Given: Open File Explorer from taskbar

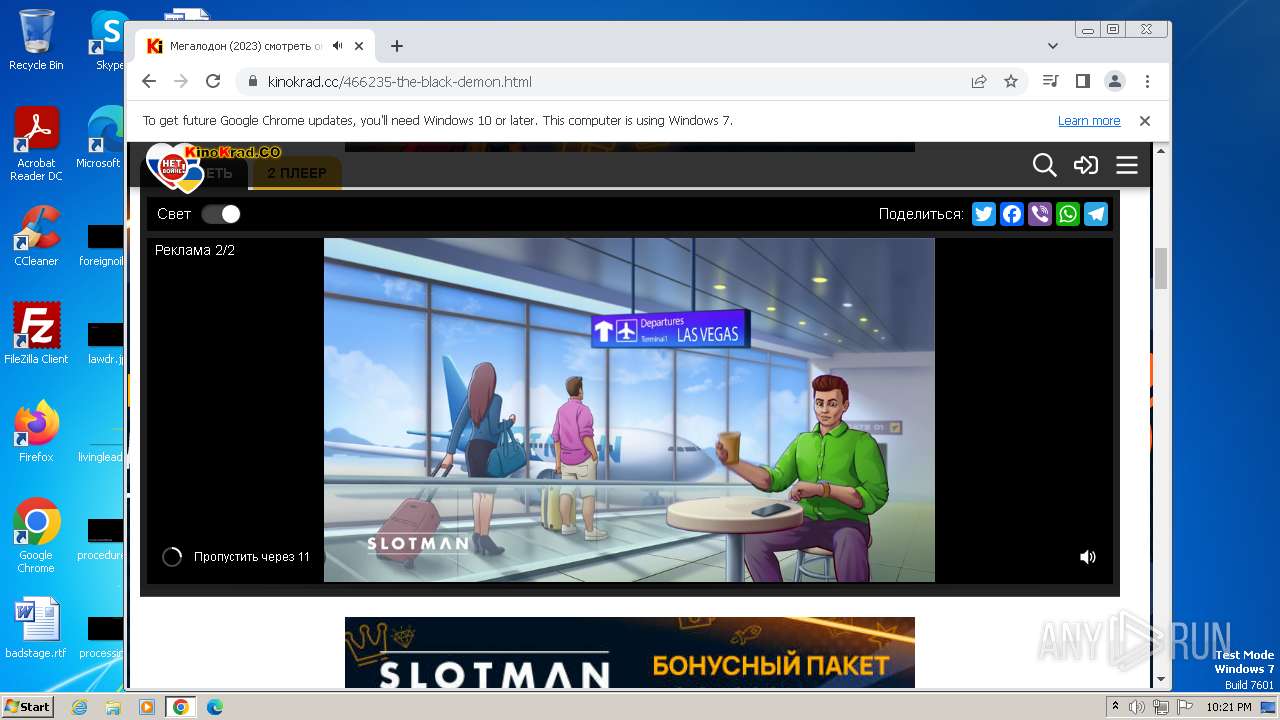Looking at the screenshot, I should pyautogui.click(x=113, y=707).
